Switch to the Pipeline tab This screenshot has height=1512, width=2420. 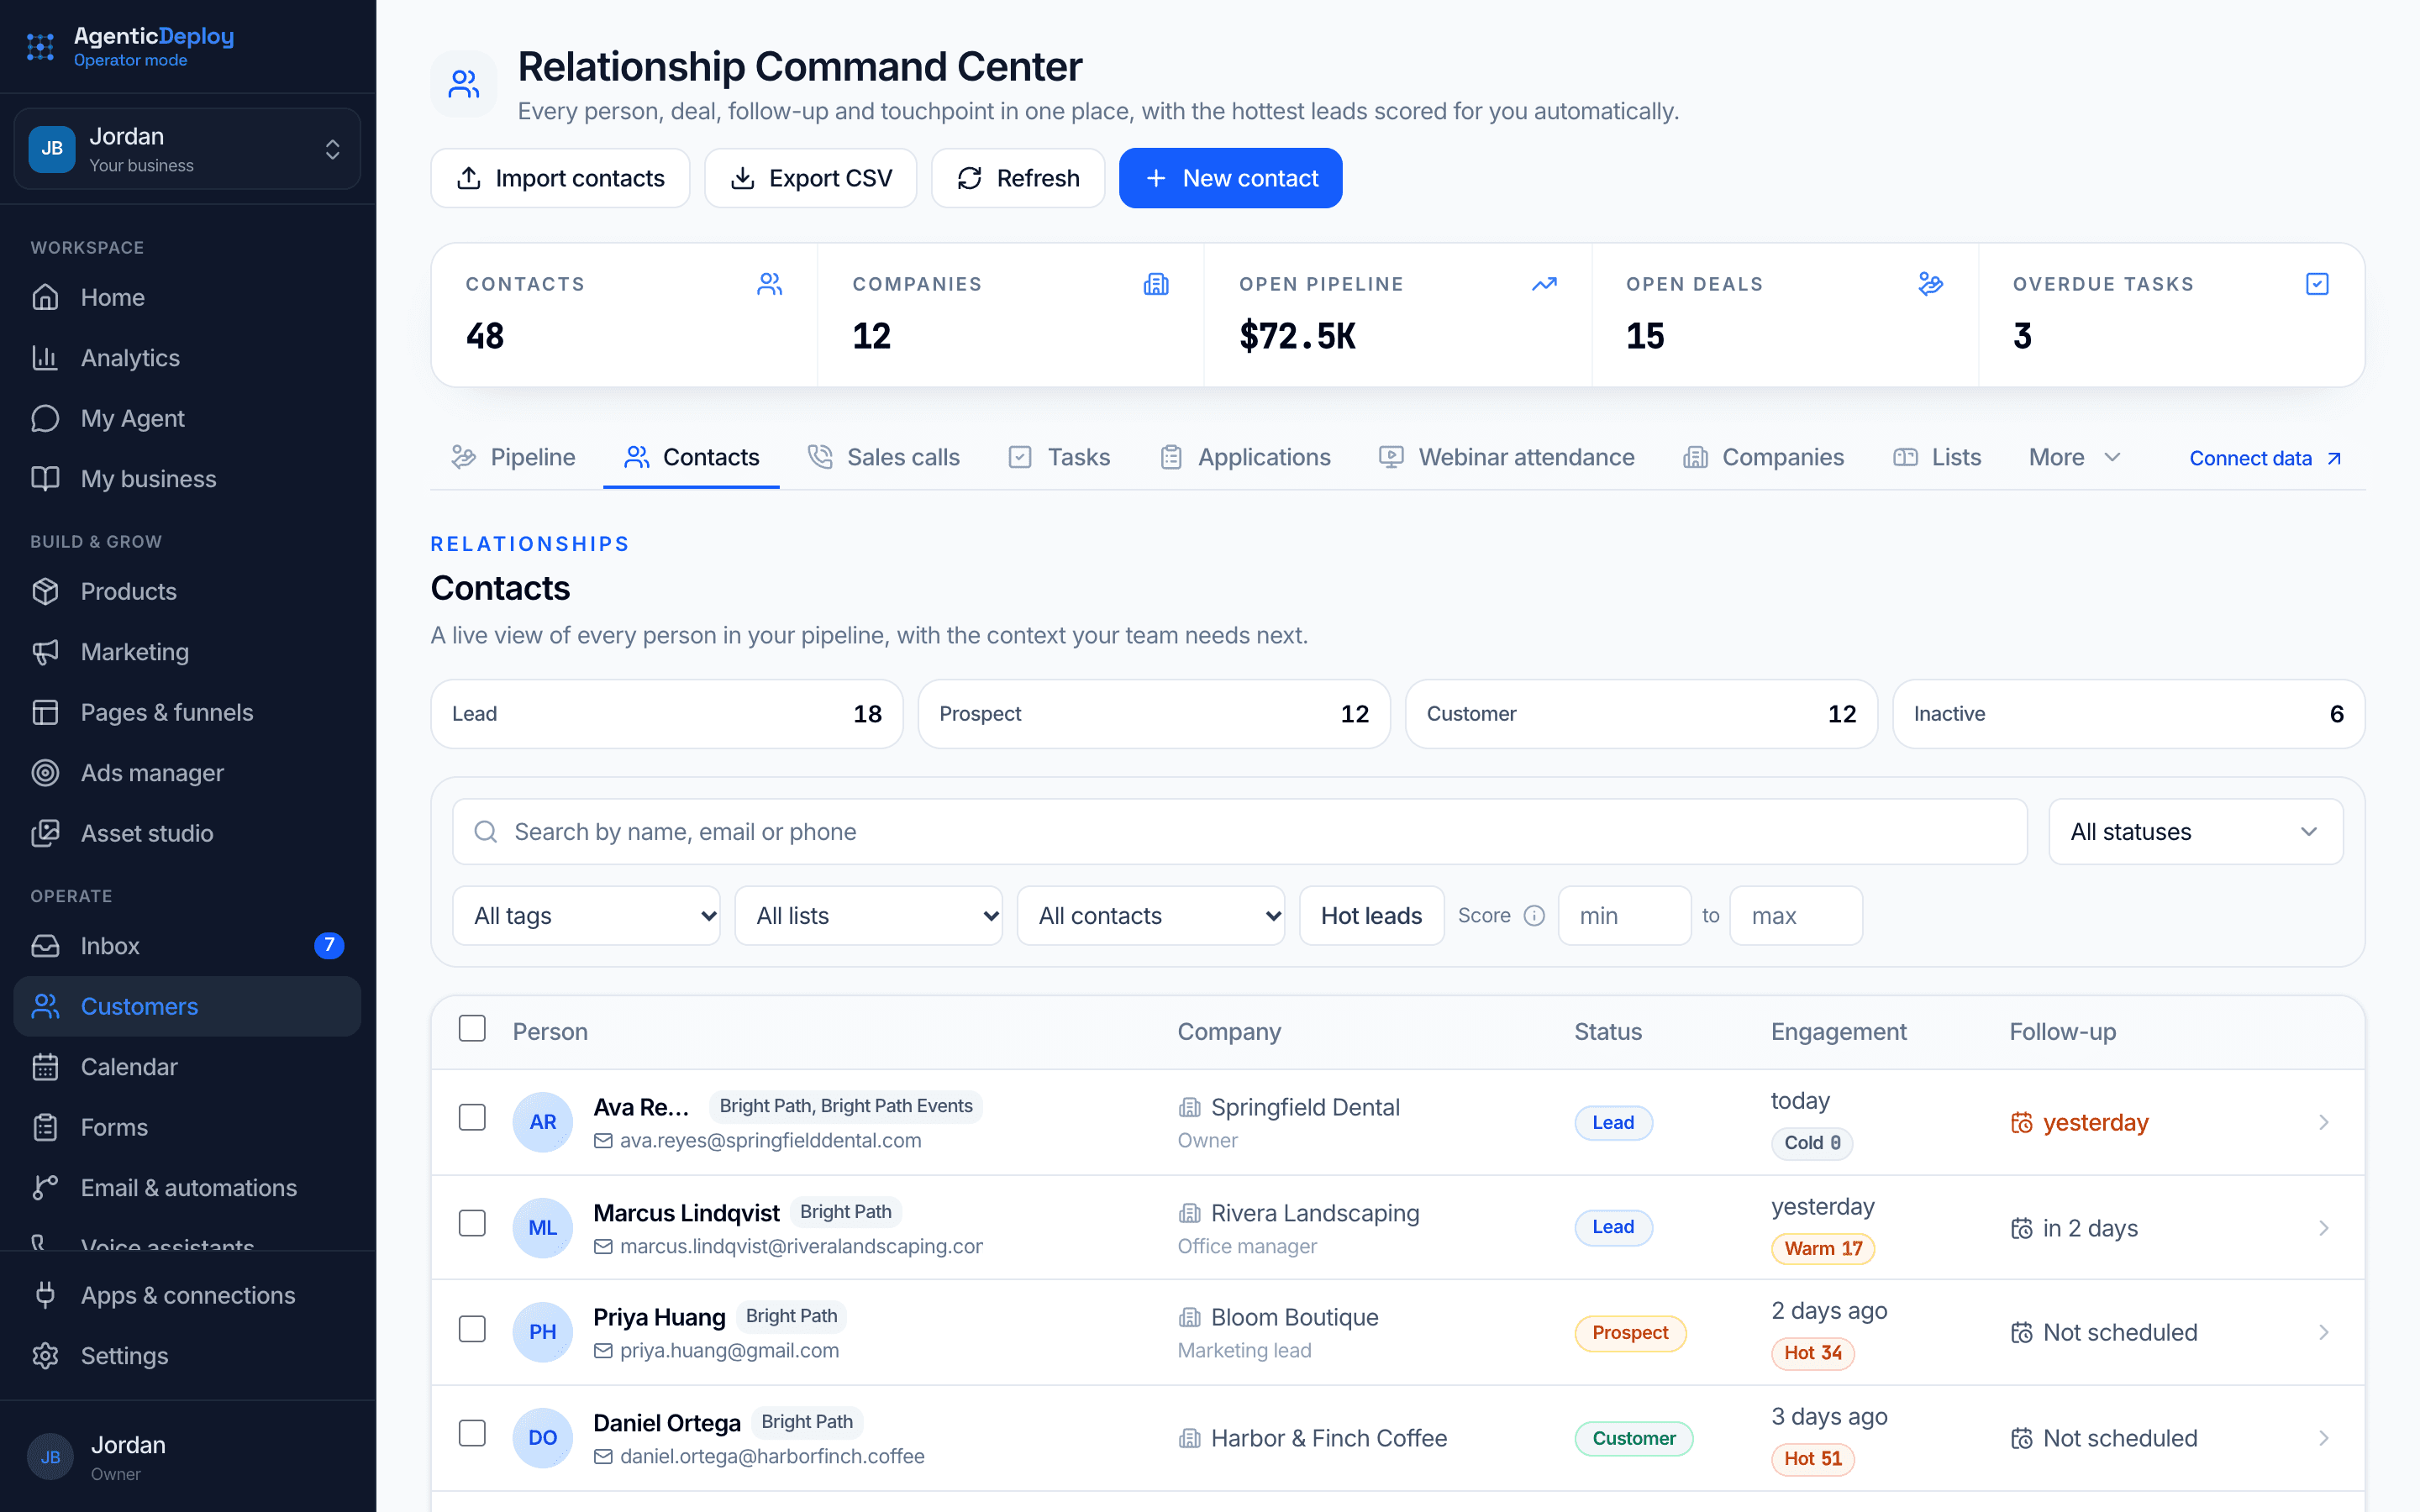click(514, 458)
